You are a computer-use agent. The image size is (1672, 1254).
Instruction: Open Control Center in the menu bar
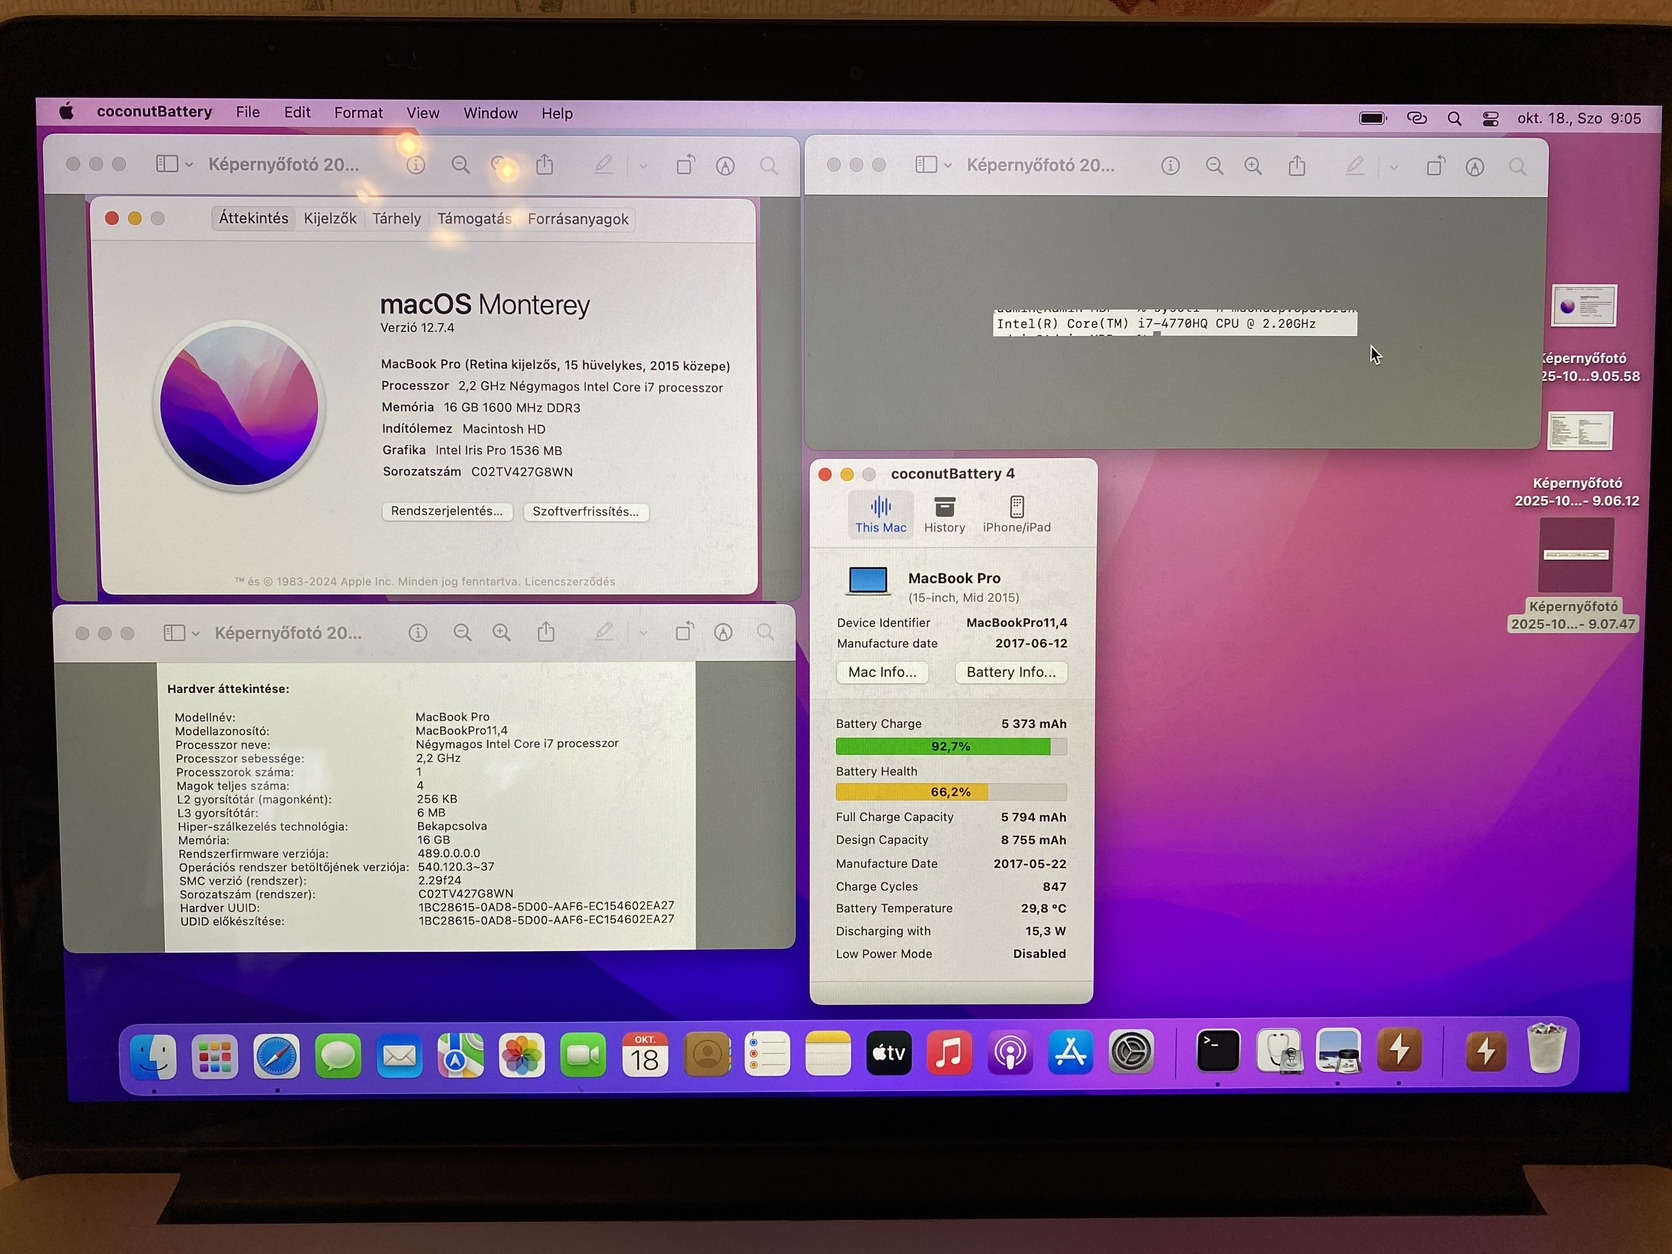[1490, 118]
